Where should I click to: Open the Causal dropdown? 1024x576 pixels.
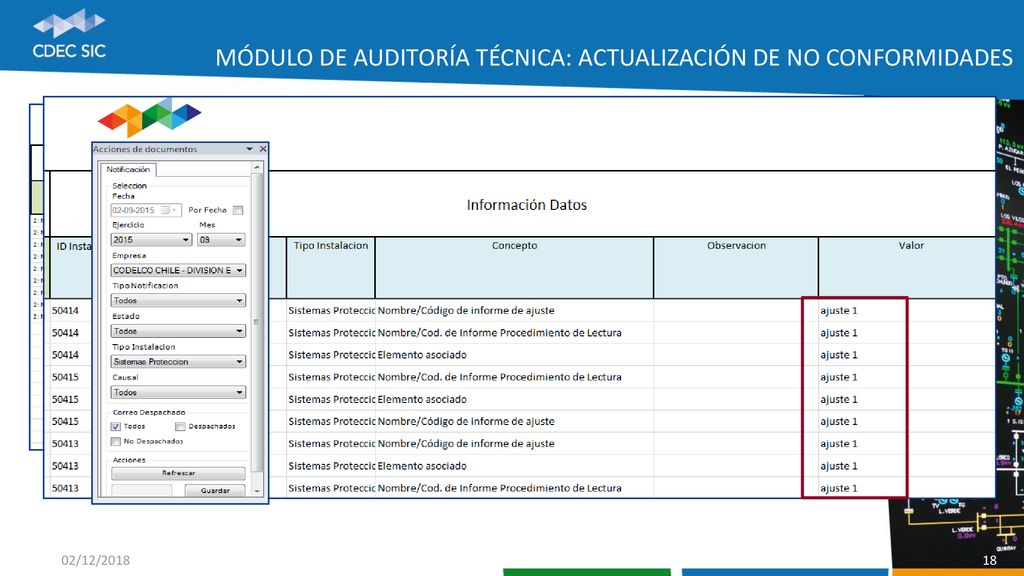click(178, 392)
